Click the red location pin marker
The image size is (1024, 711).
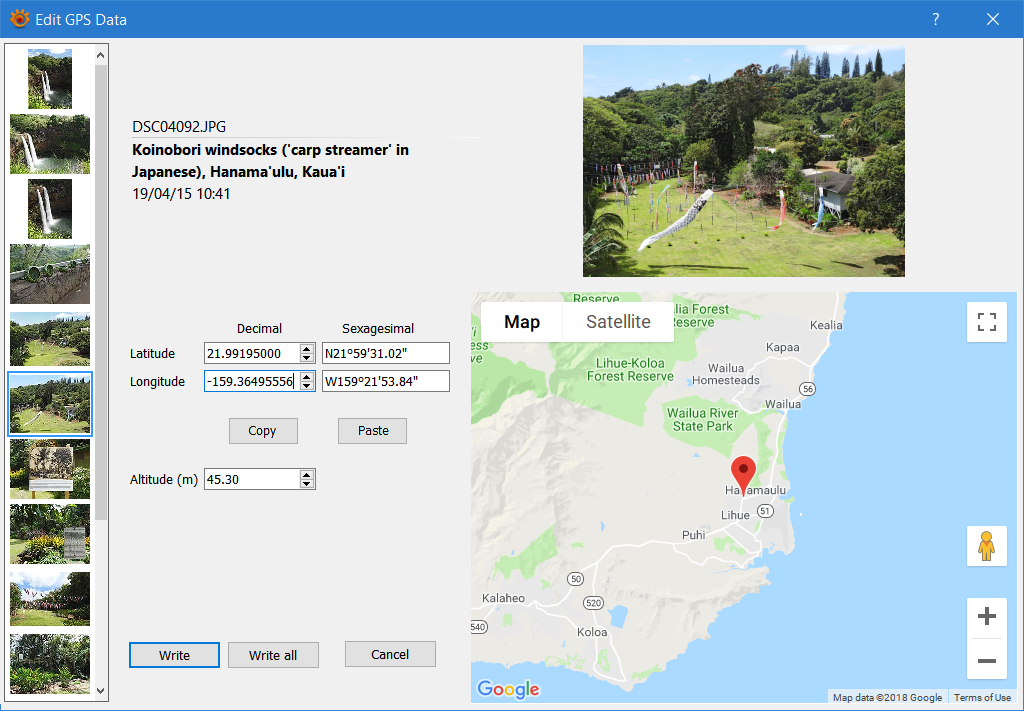(742, 473)
